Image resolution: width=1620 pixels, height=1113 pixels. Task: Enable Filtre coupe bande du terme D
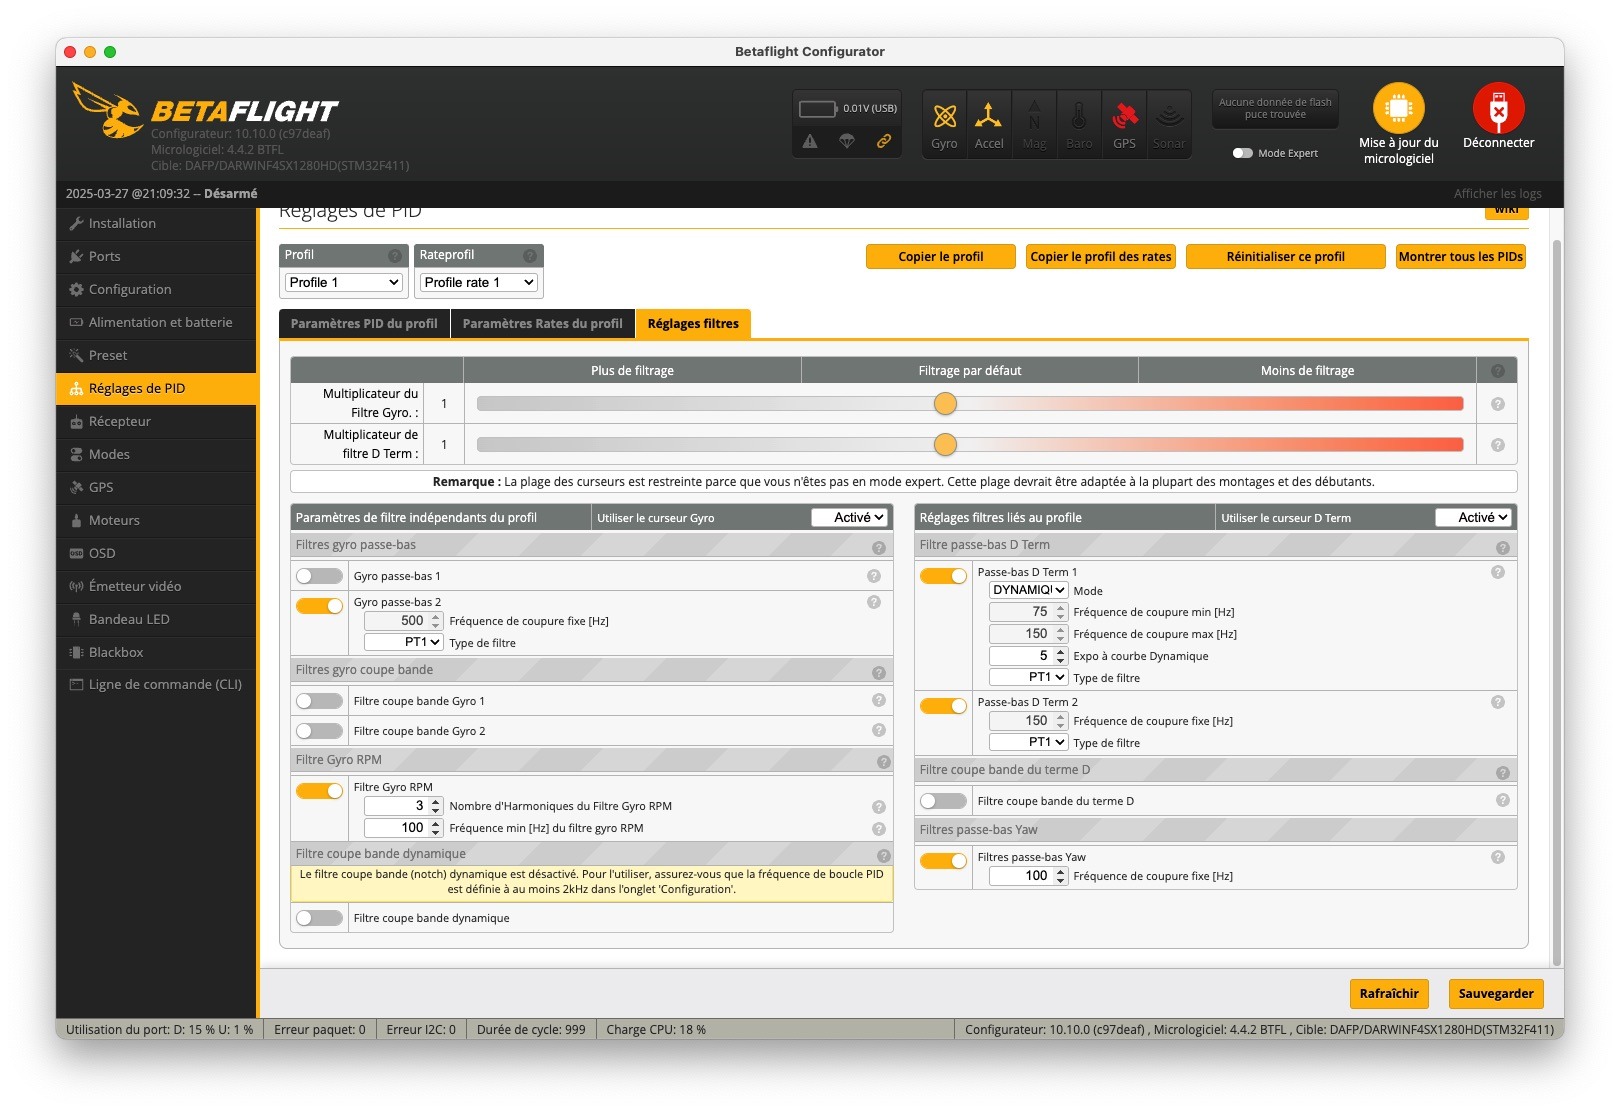943,801
